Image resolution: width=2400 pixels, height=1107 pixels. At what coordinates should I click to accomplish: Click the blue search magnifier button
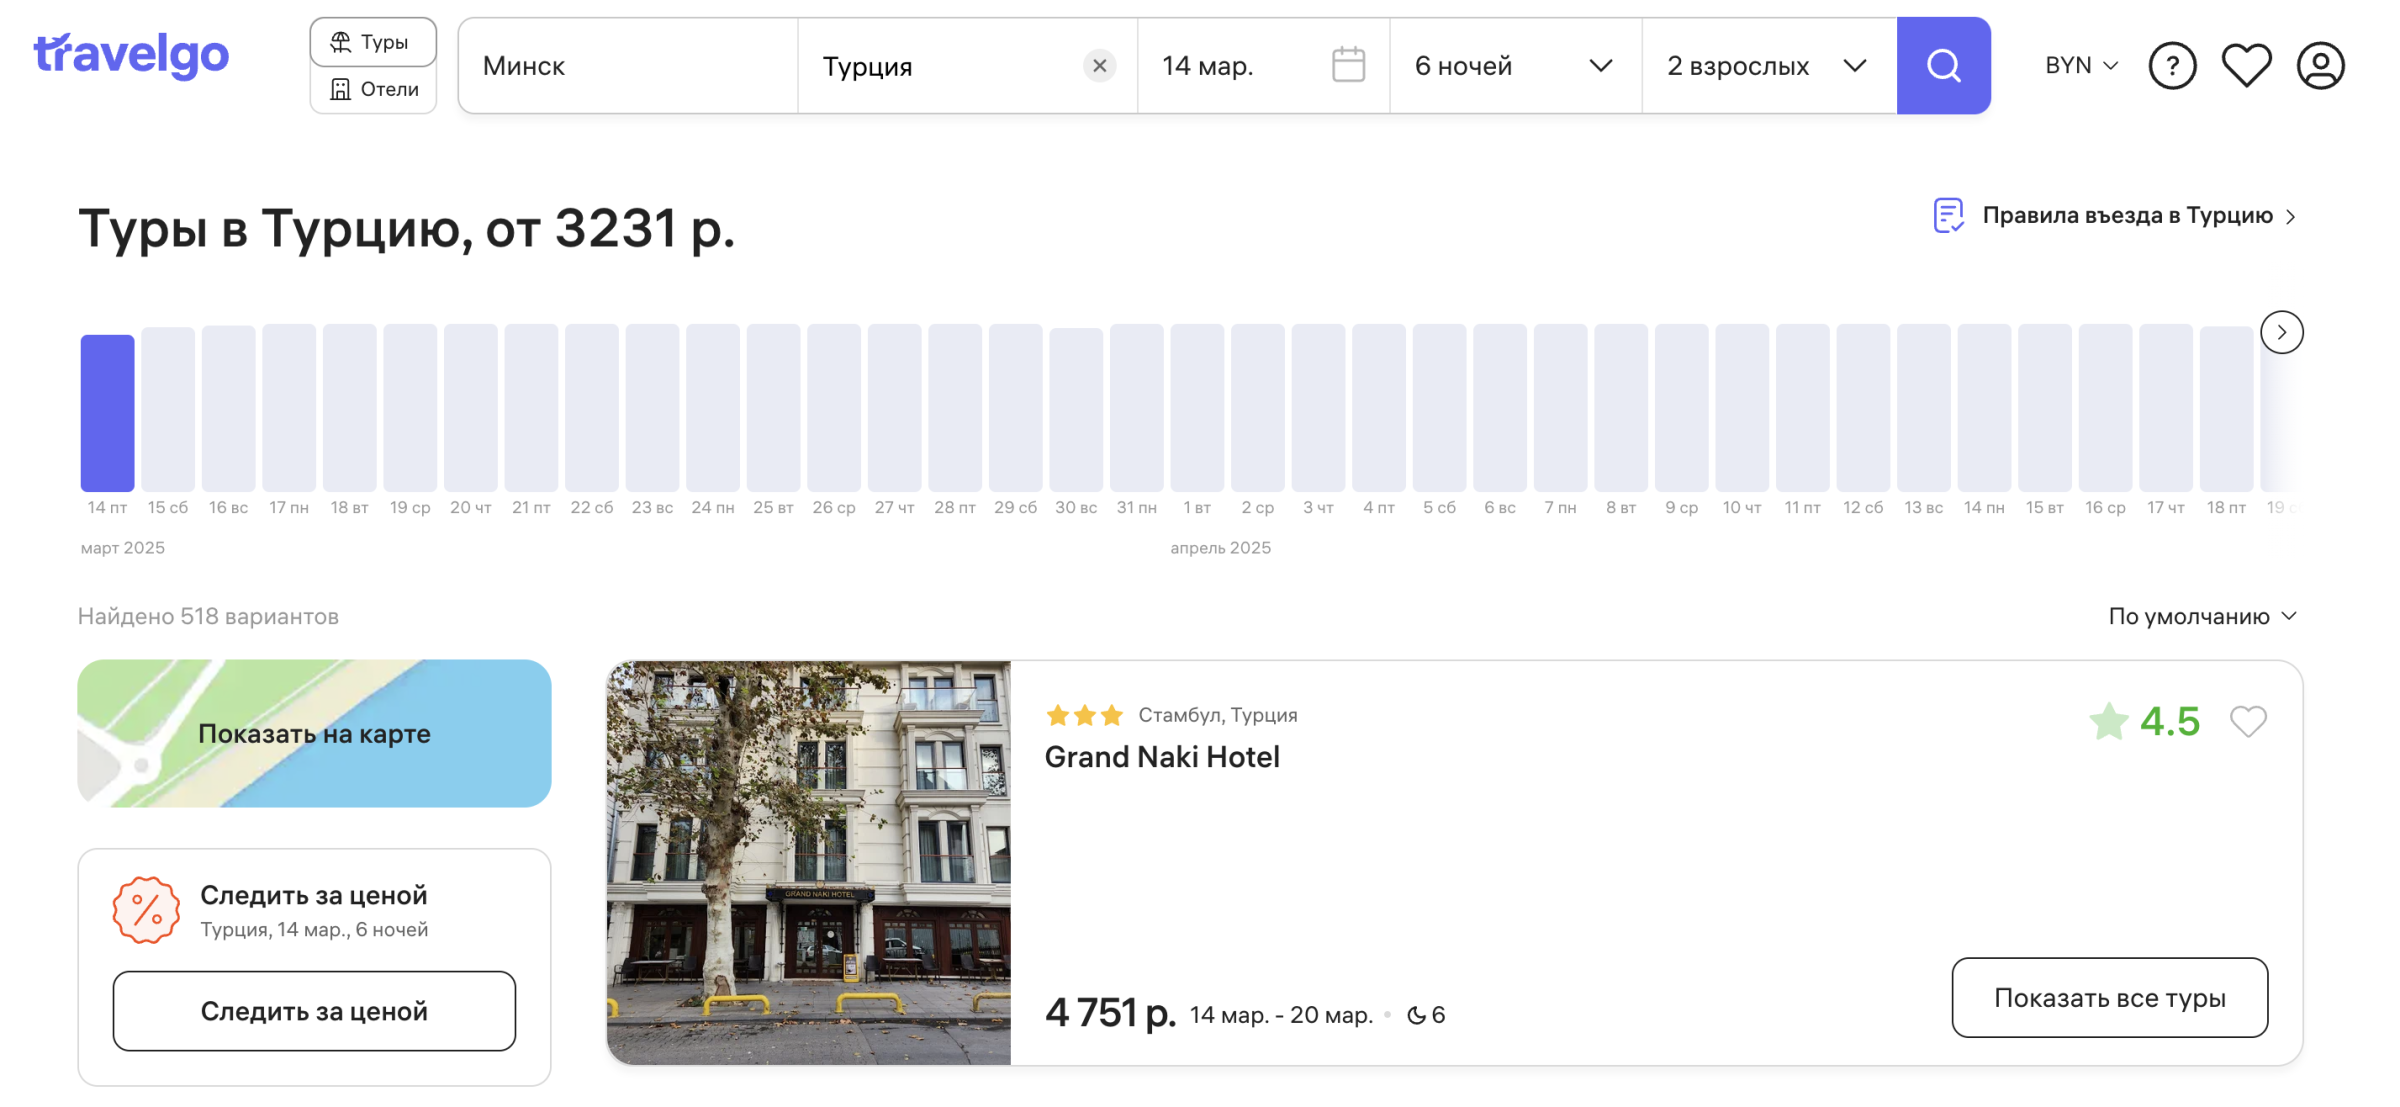coord(1942,66)
